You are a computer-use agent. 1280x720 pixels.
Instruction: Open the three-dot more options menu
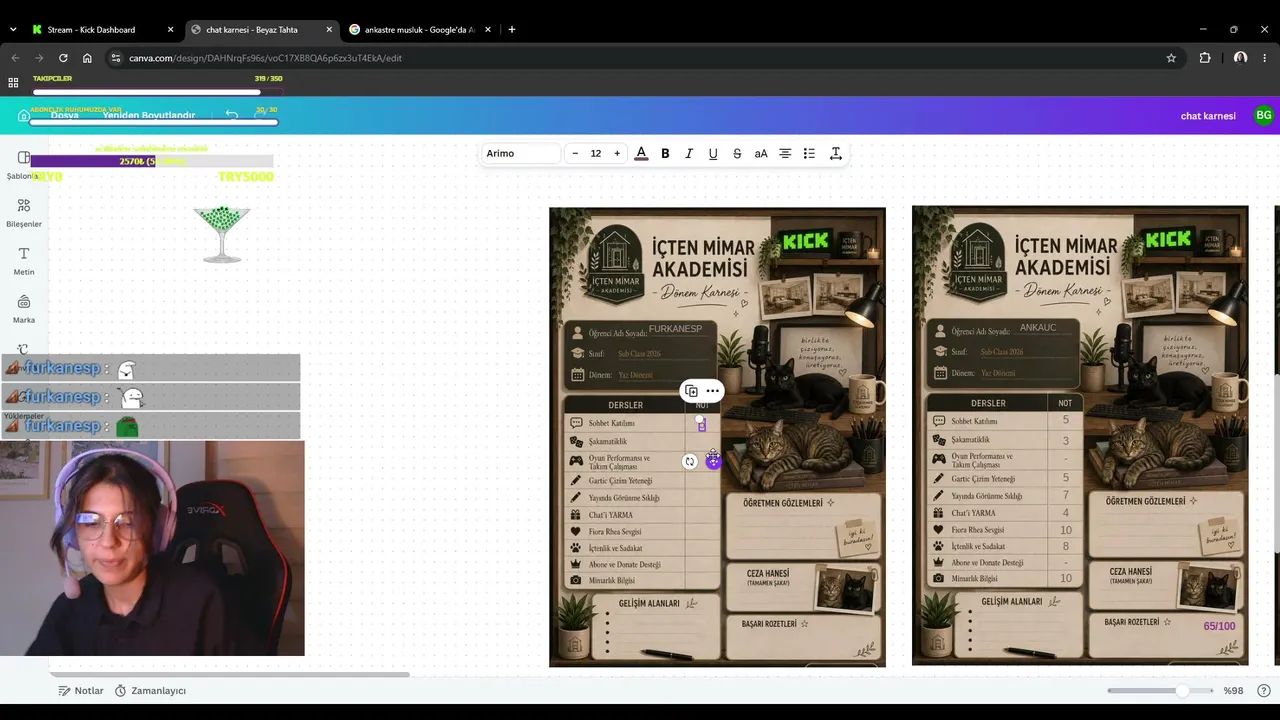tap(713, 391)
